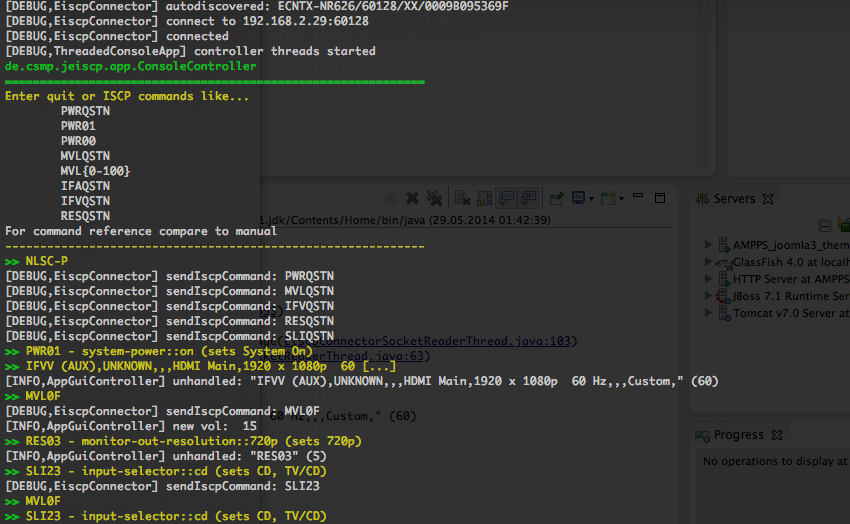Close the Progress view tab

point(777,435)
